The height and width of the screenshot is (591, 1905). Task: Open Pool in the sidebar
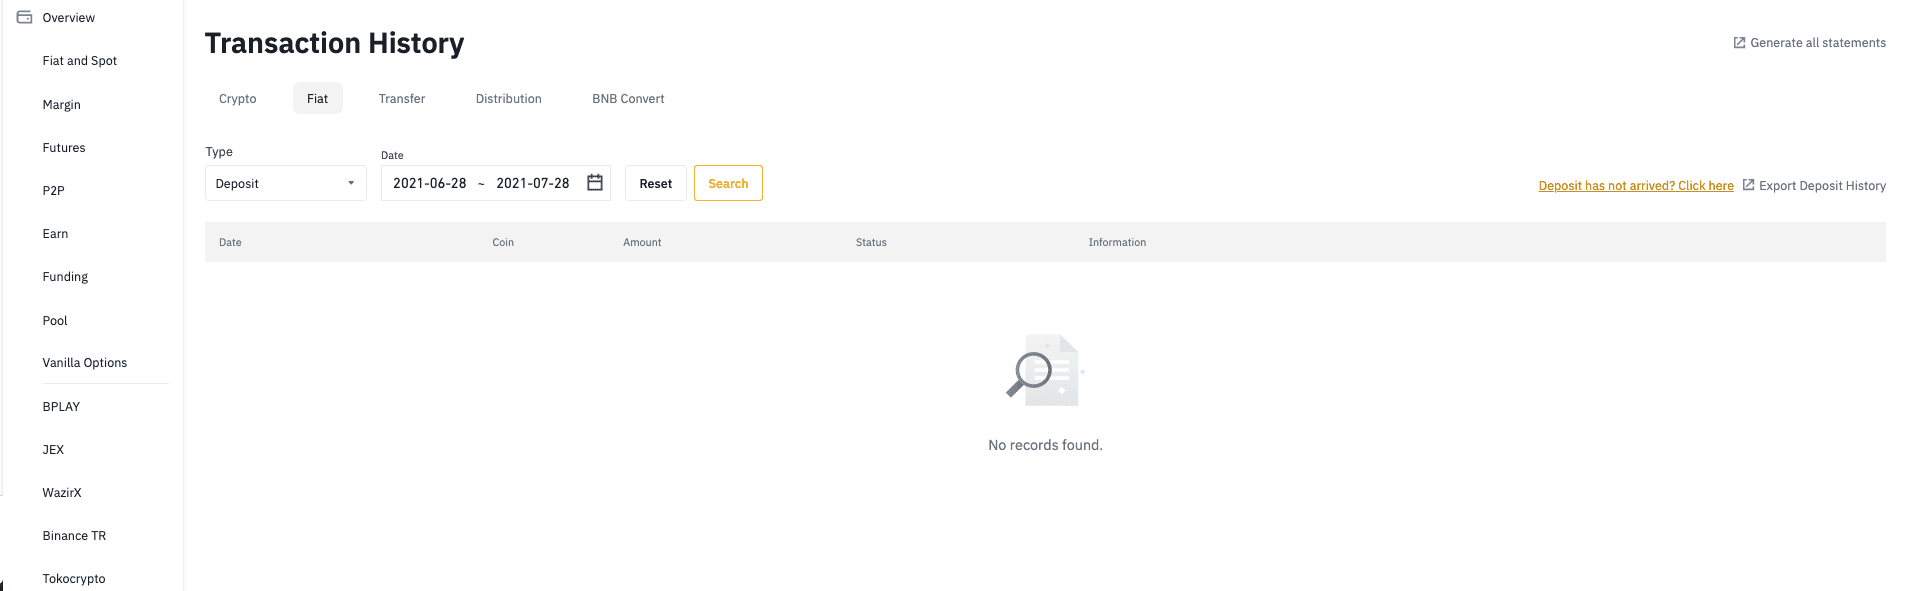point(55,320)
